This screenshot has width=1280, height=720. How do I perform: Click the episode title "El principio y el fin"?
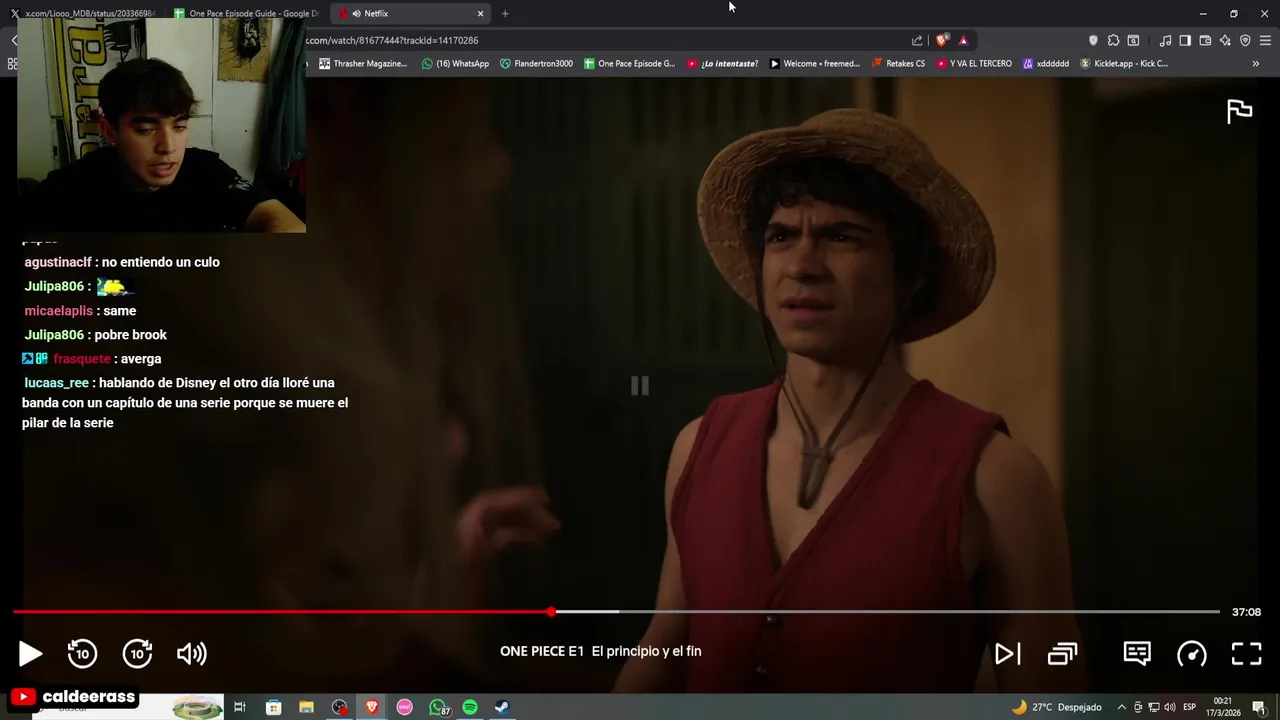click(646, 651)
